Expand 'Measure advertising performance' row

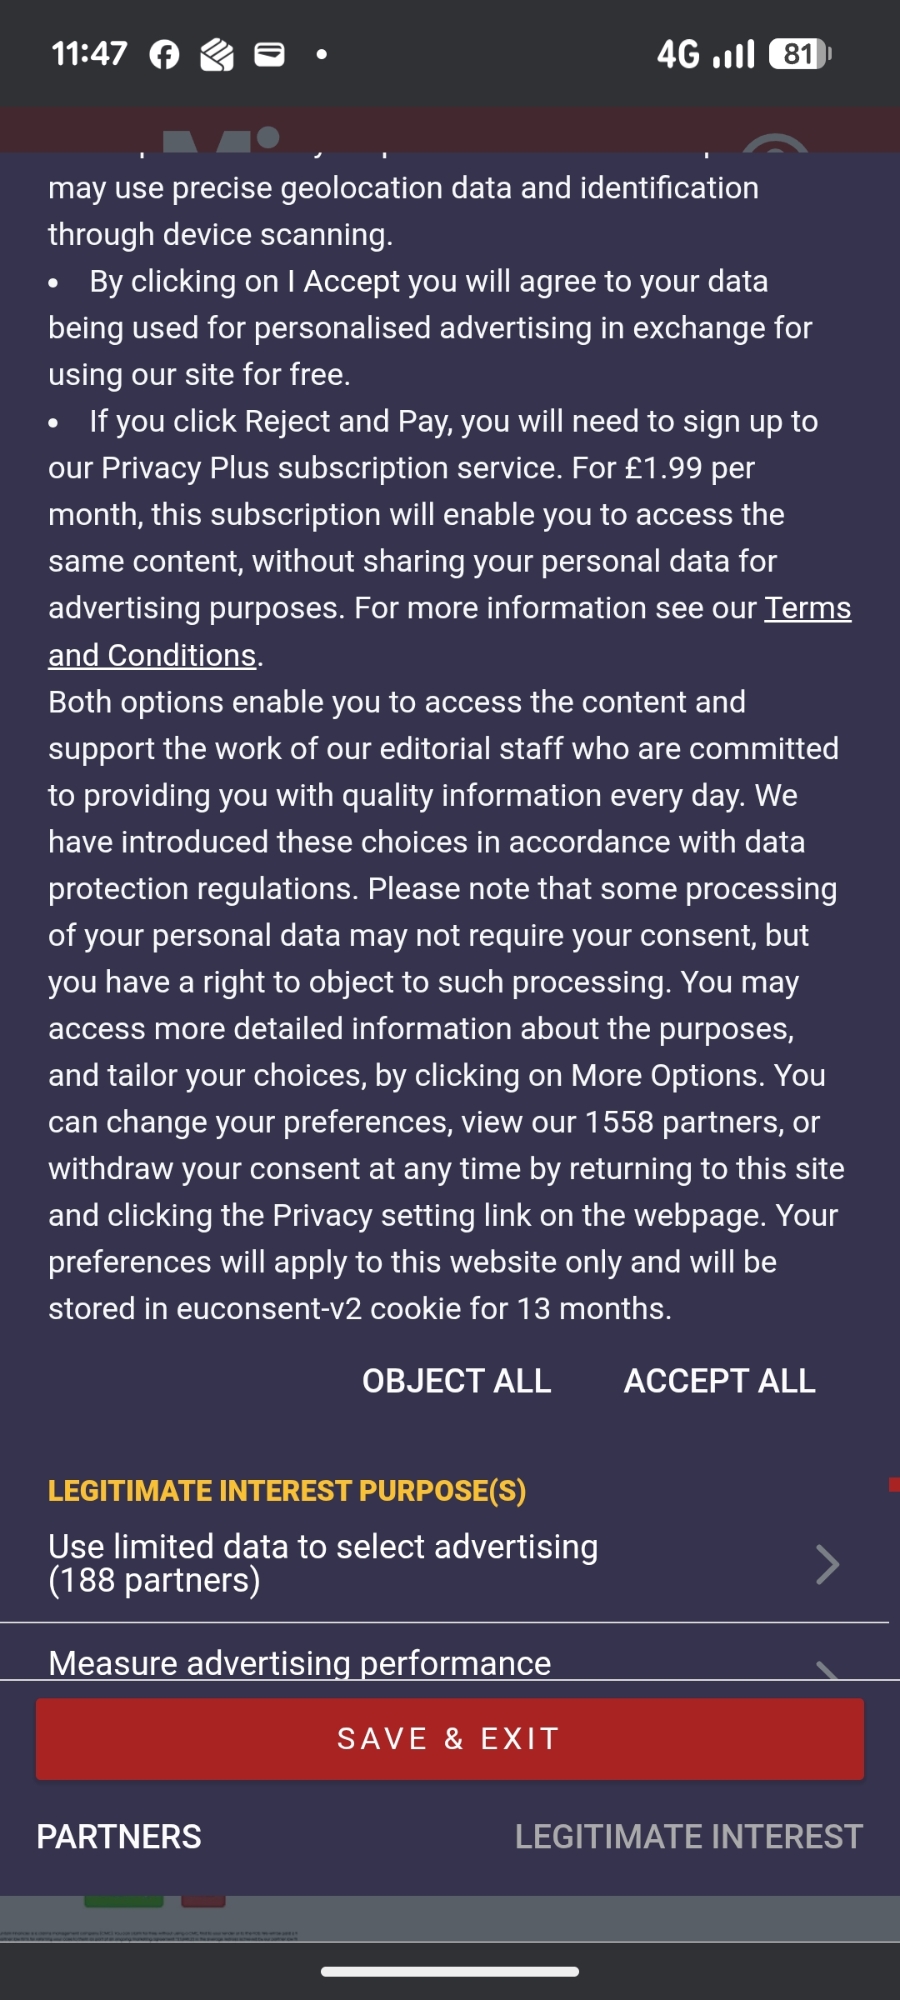[300, 1662]
